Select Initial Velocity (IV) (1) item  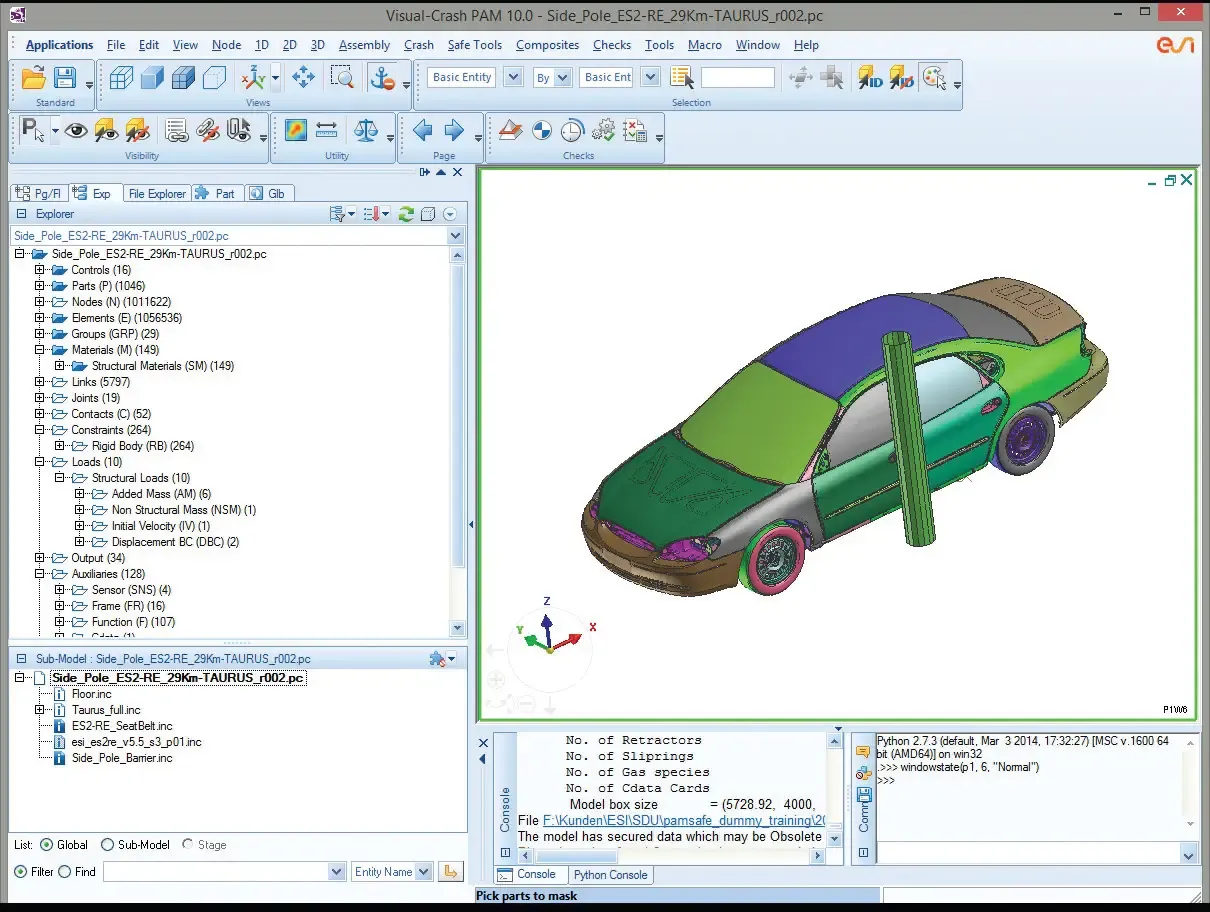pyautogui.click(x=160, y=526)
